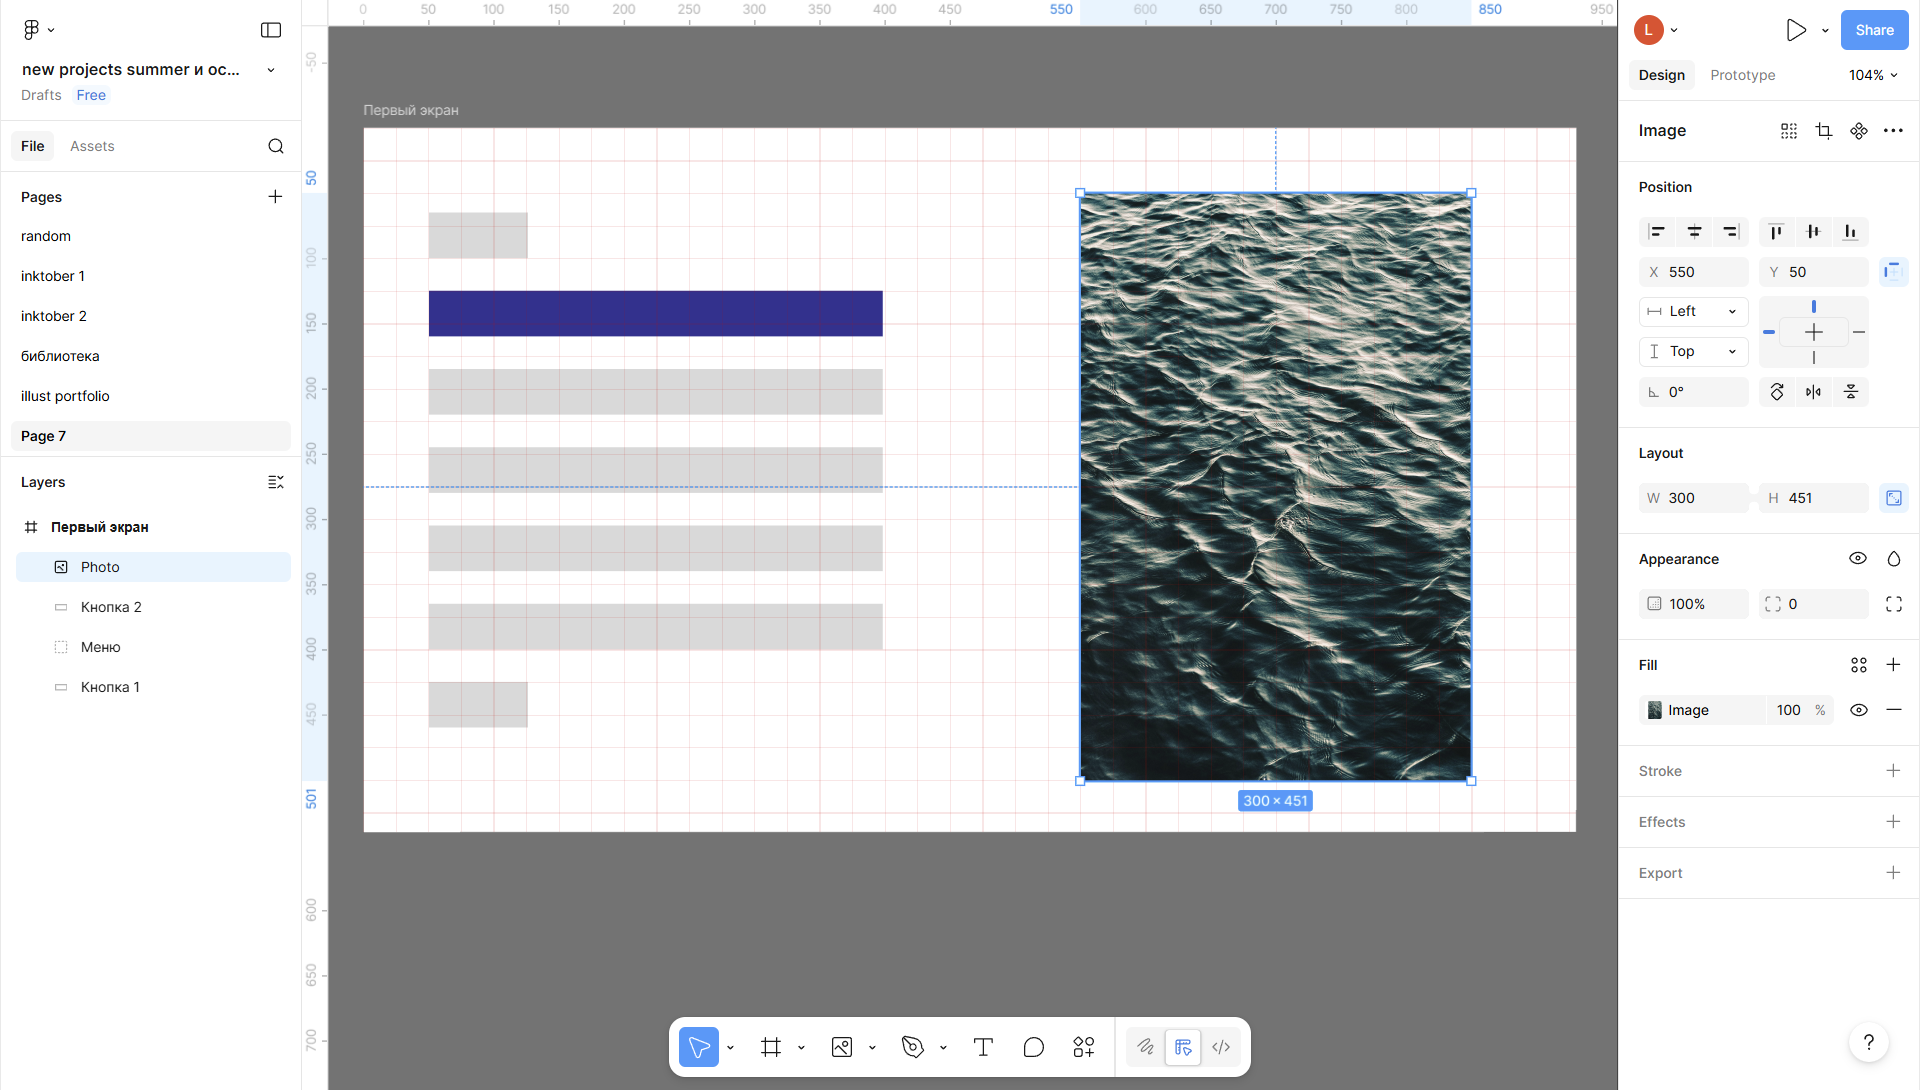
Task: Open the Left horizontal constraint dropdown
Action: 1693,312
